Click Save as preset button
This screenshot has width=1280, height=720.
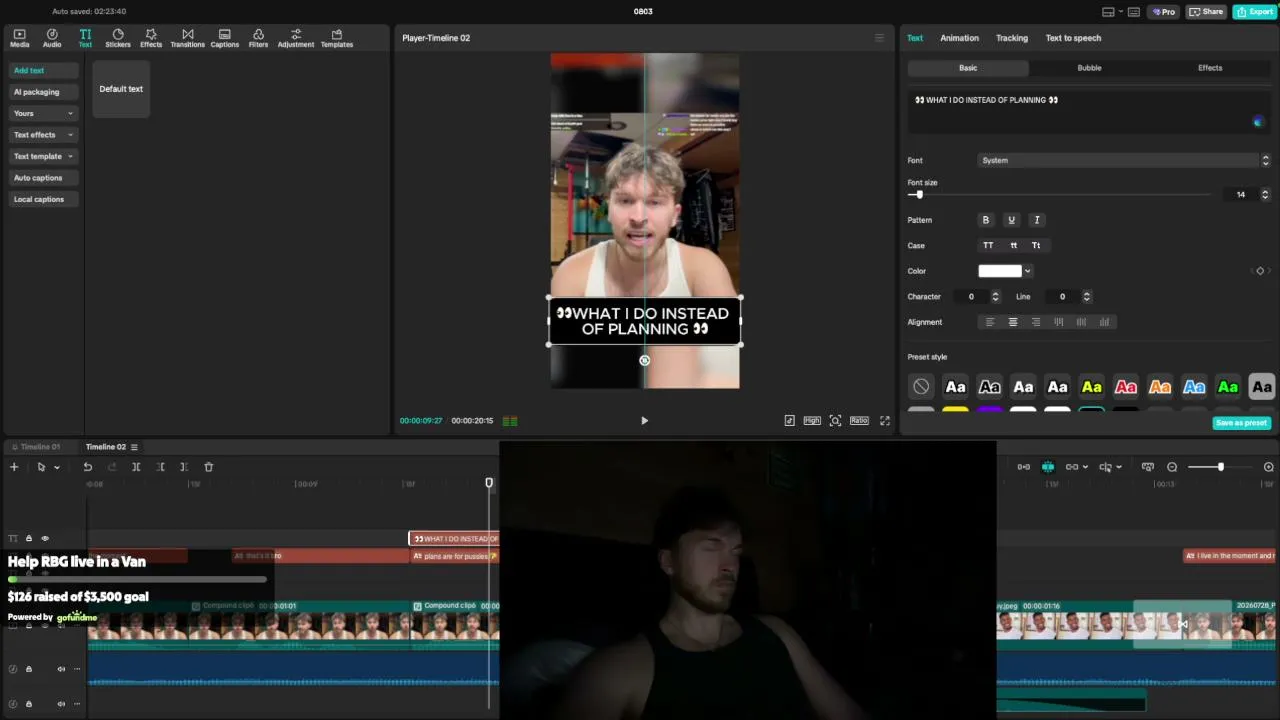click(x=1241, y=423)
